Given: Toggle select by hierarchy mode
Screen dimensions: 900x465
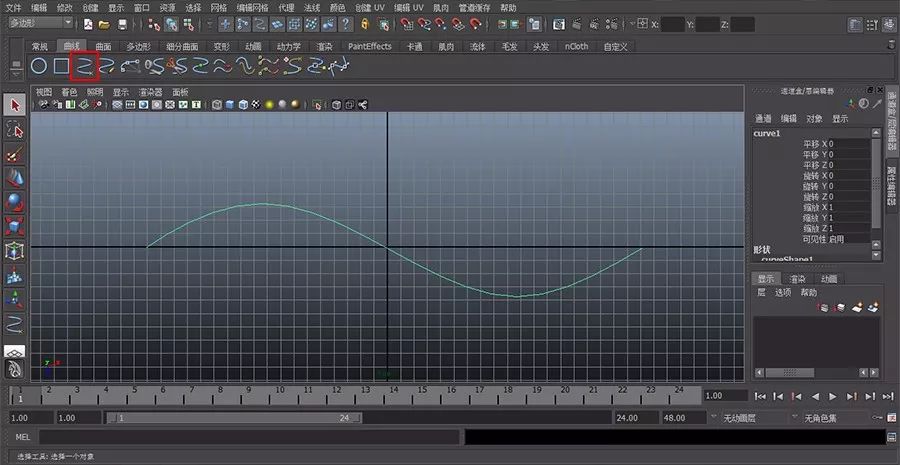Looking at the screenshot, I should [154, 24].
